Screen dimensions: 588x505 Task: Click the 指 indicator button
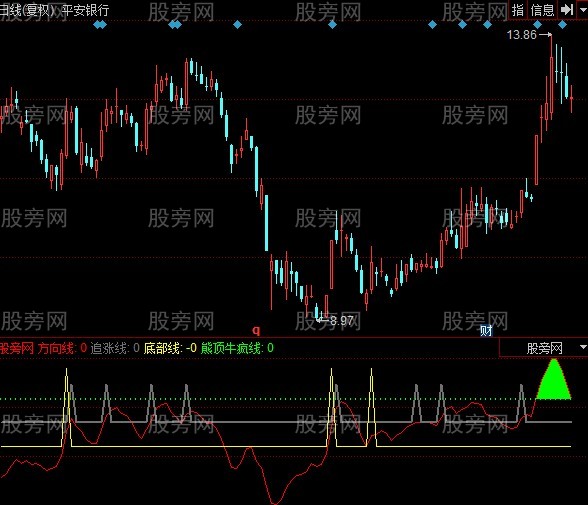click(518, 10)
